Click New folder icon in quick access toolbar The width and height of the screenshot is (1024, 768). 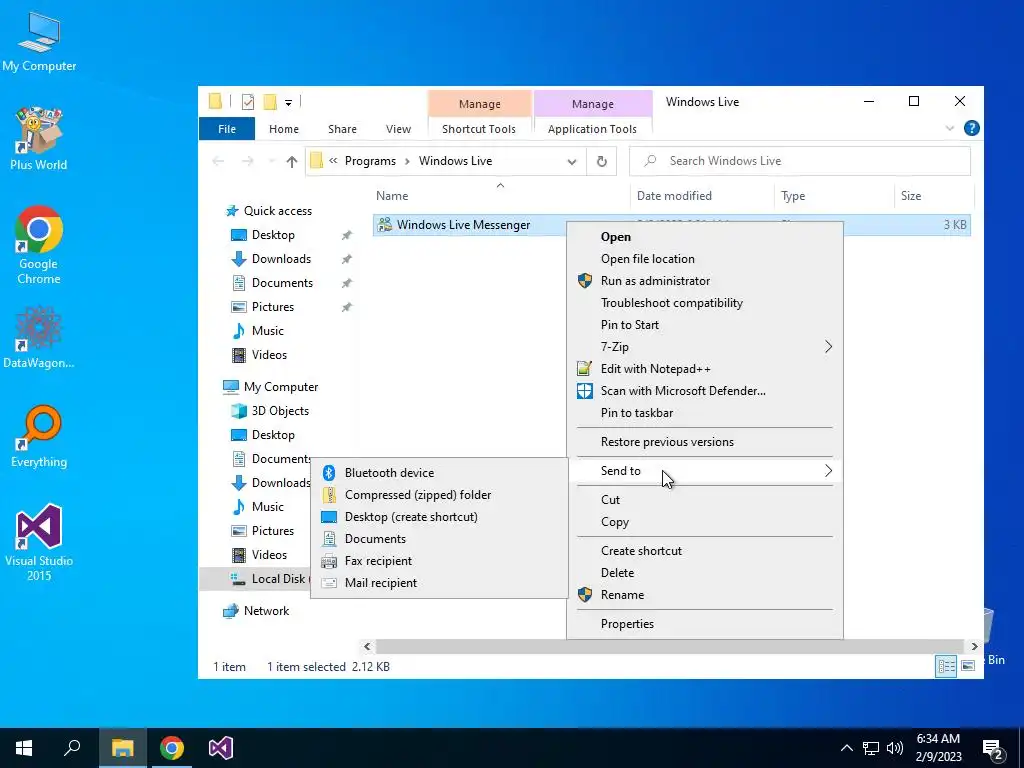270,102
